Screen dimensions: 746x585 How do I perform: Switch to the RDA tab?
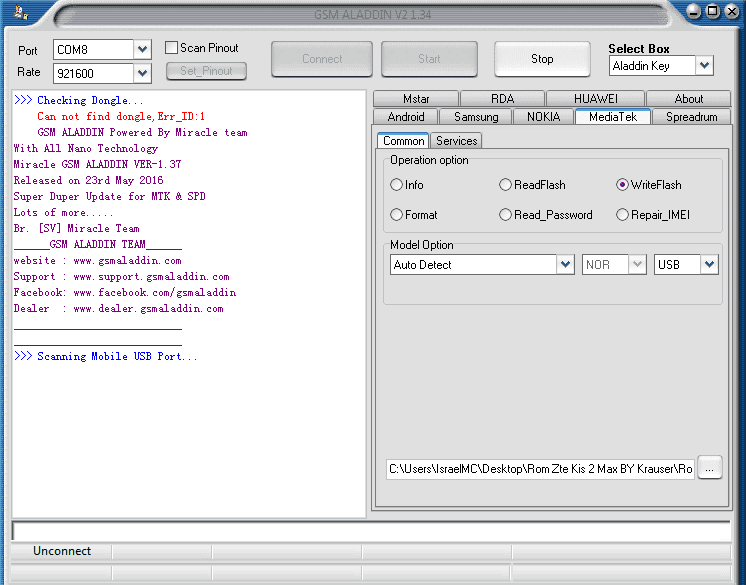coord(502,98)
